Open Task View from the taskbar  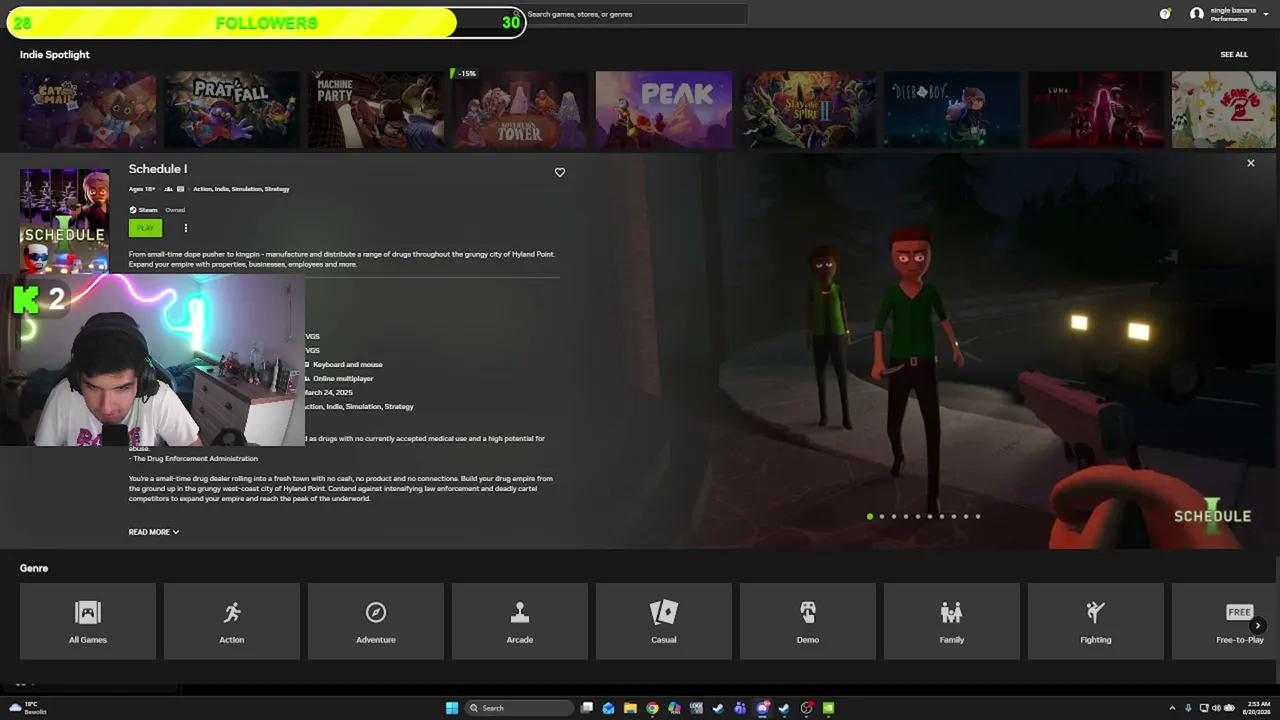coord(587,708)
